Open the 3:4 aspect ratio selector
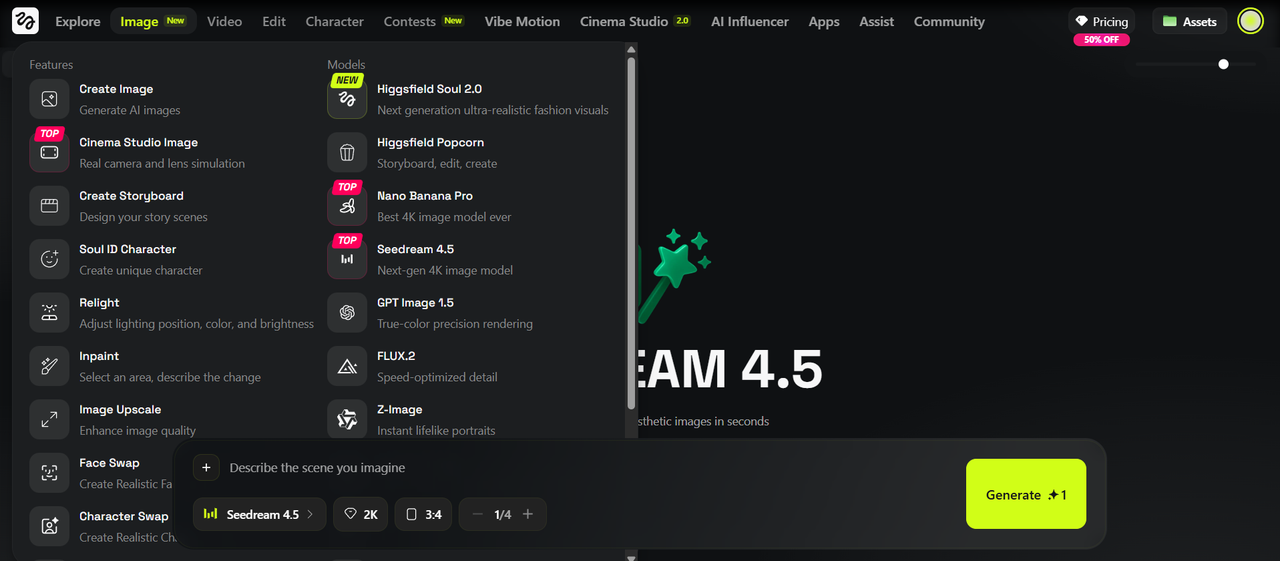This screenshot has width=1280, height=561. click(x=424, y=514)
